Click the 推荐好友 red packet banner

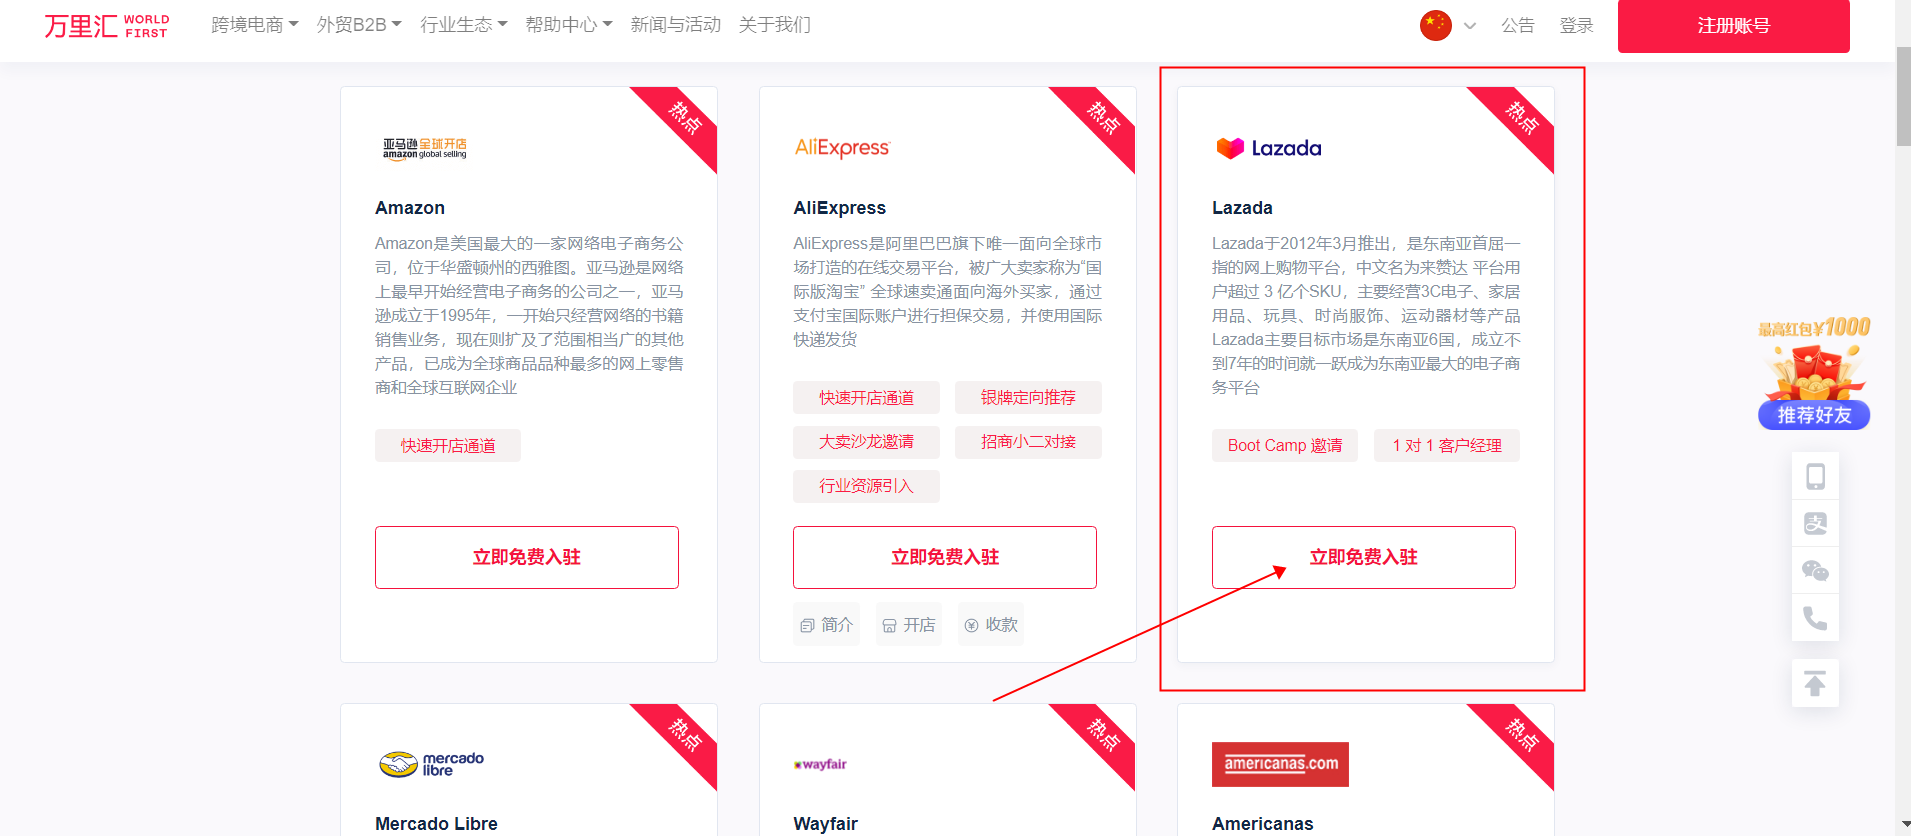1814,373
